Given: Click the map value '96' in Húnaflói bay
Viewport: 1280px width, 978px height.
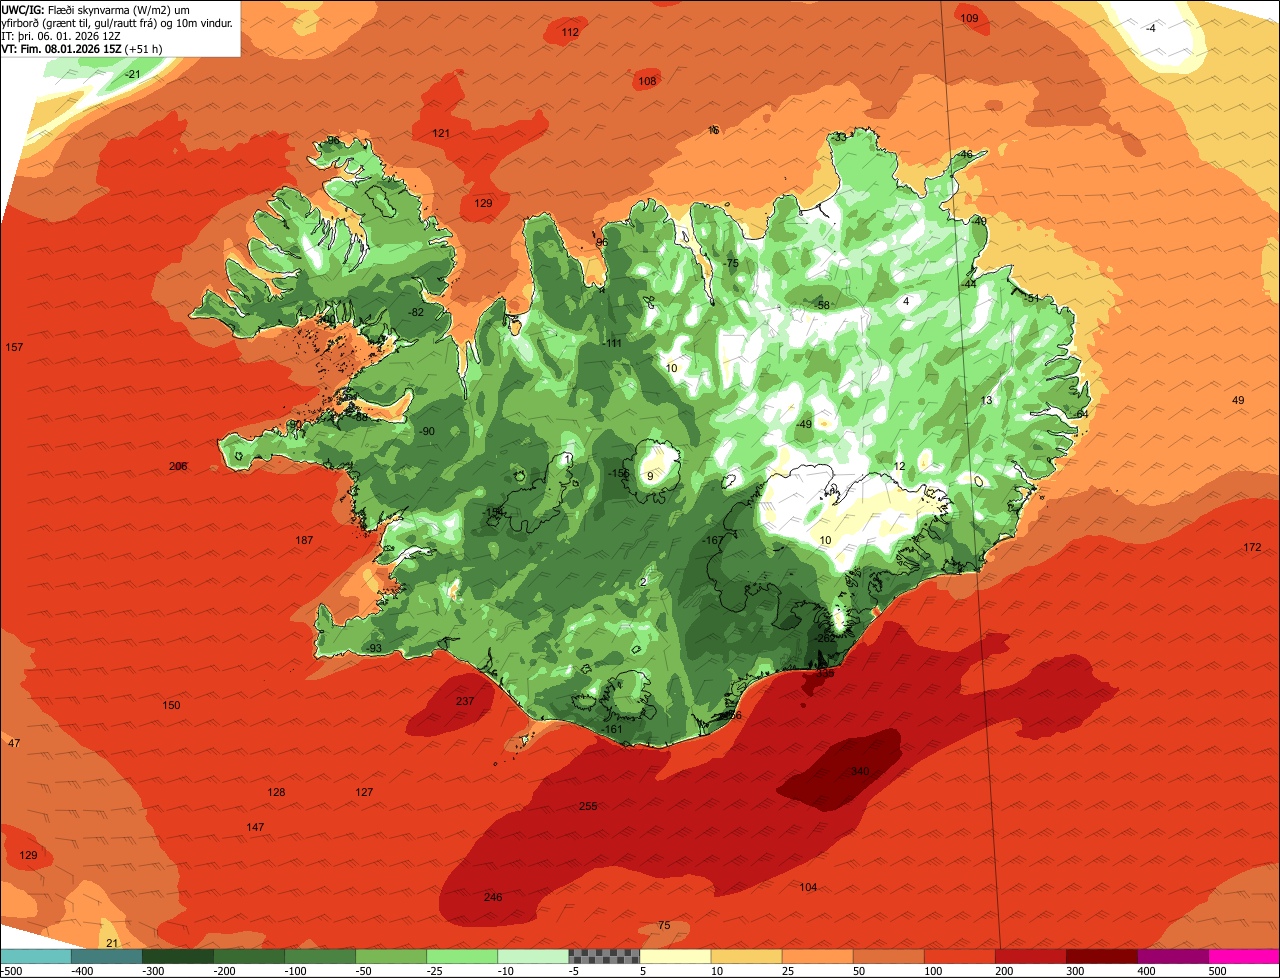Looking at the screenshot, I should coord(602,242).
